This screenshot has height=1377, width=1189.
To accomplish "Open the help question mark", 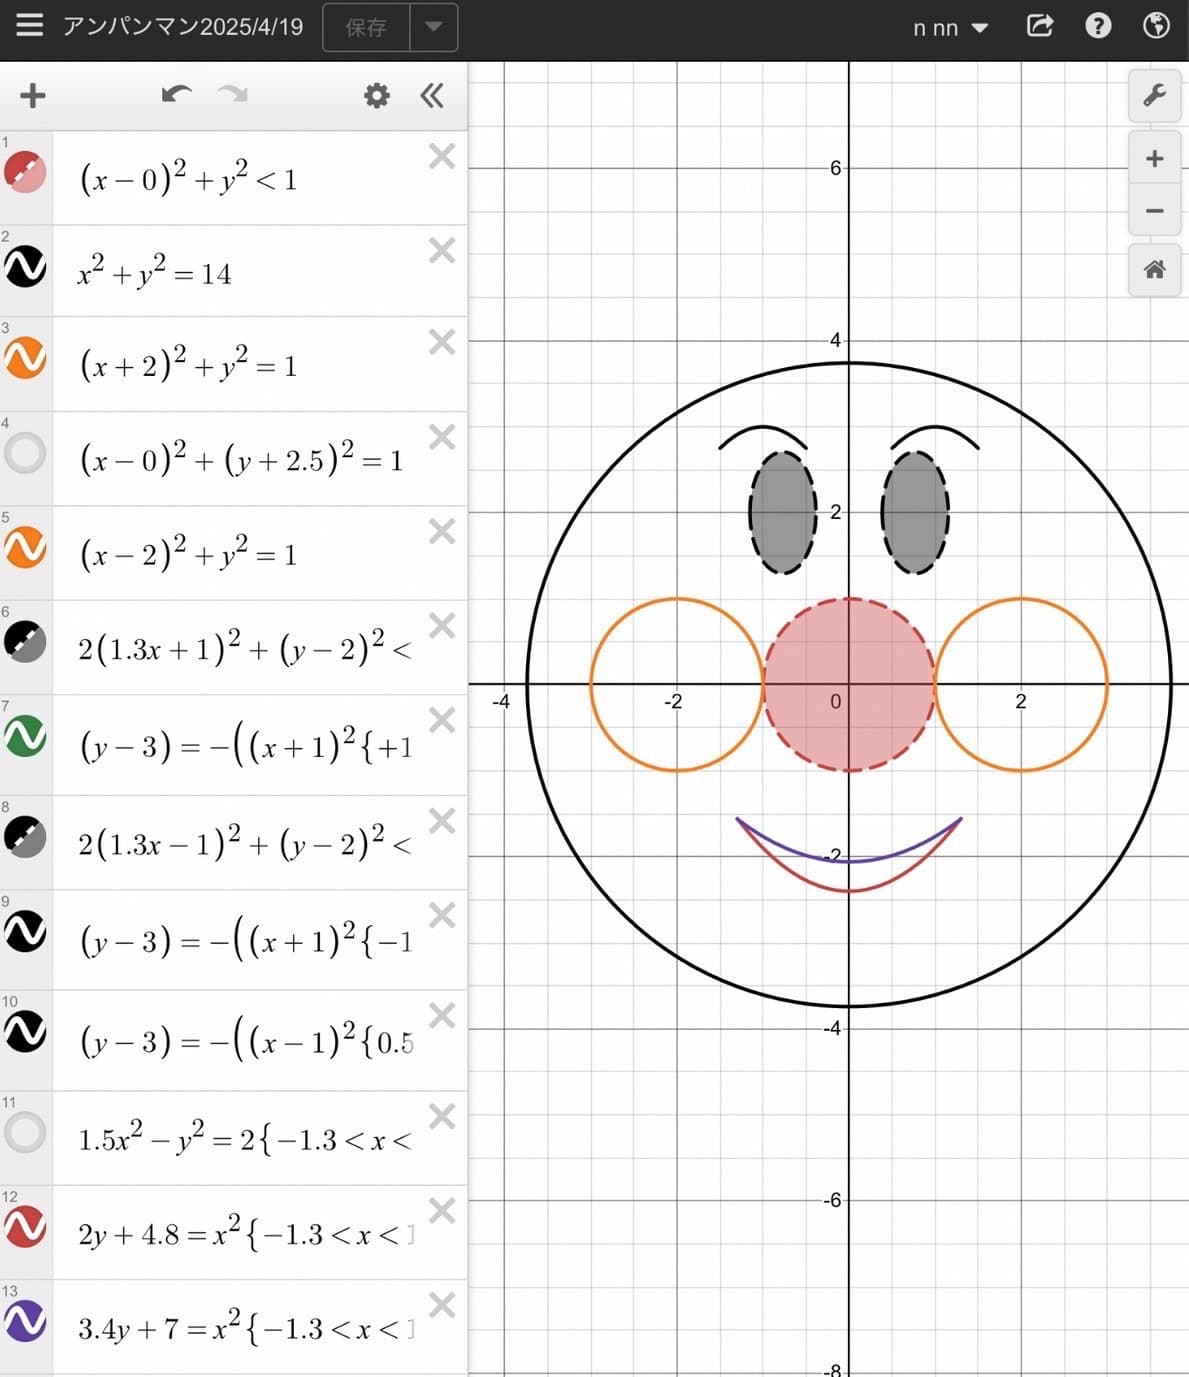I will click(1098, 26).
